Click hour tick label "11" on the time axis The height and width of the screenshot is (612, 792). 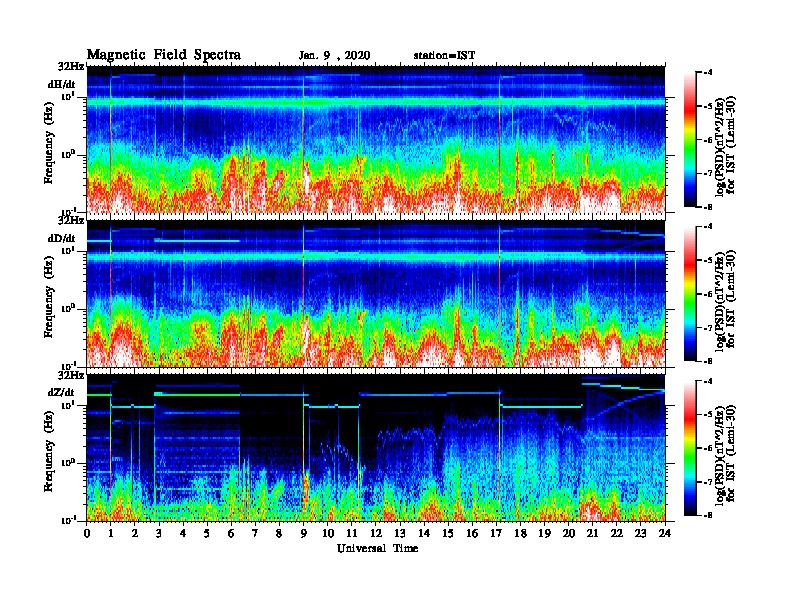point(352,533)
